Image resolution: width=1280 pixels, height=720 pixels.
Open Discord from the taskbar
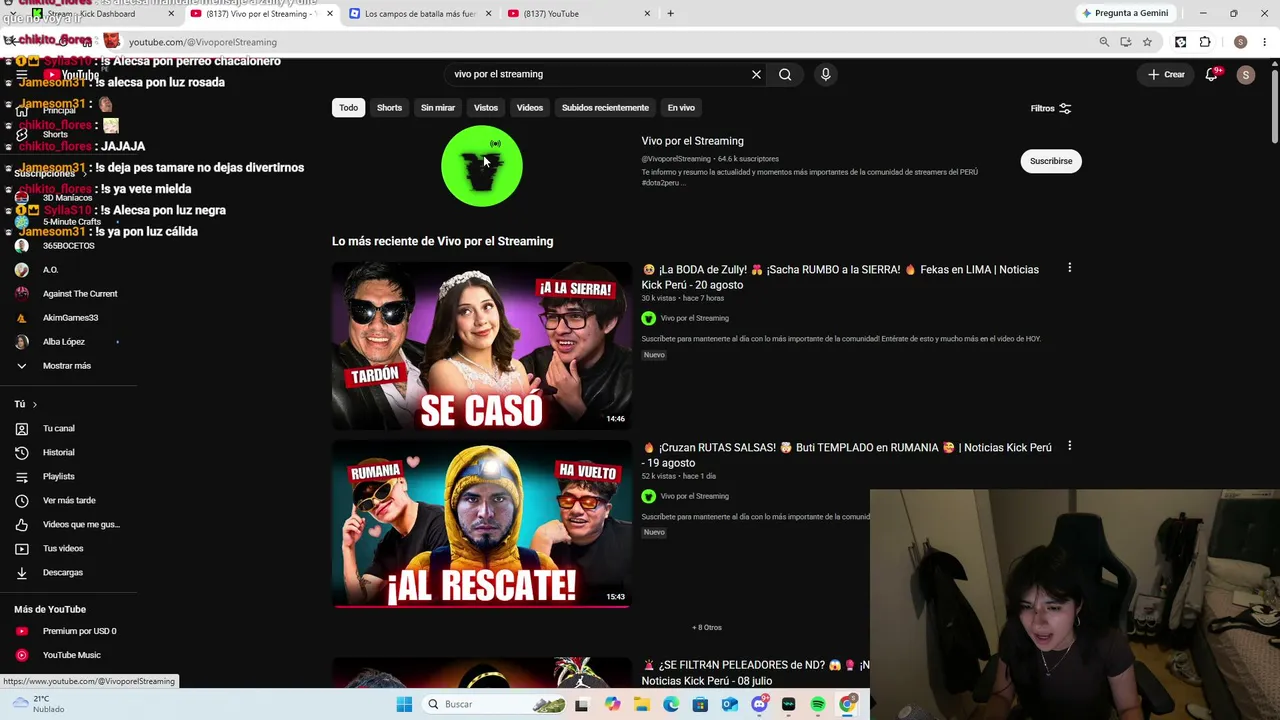759,704
